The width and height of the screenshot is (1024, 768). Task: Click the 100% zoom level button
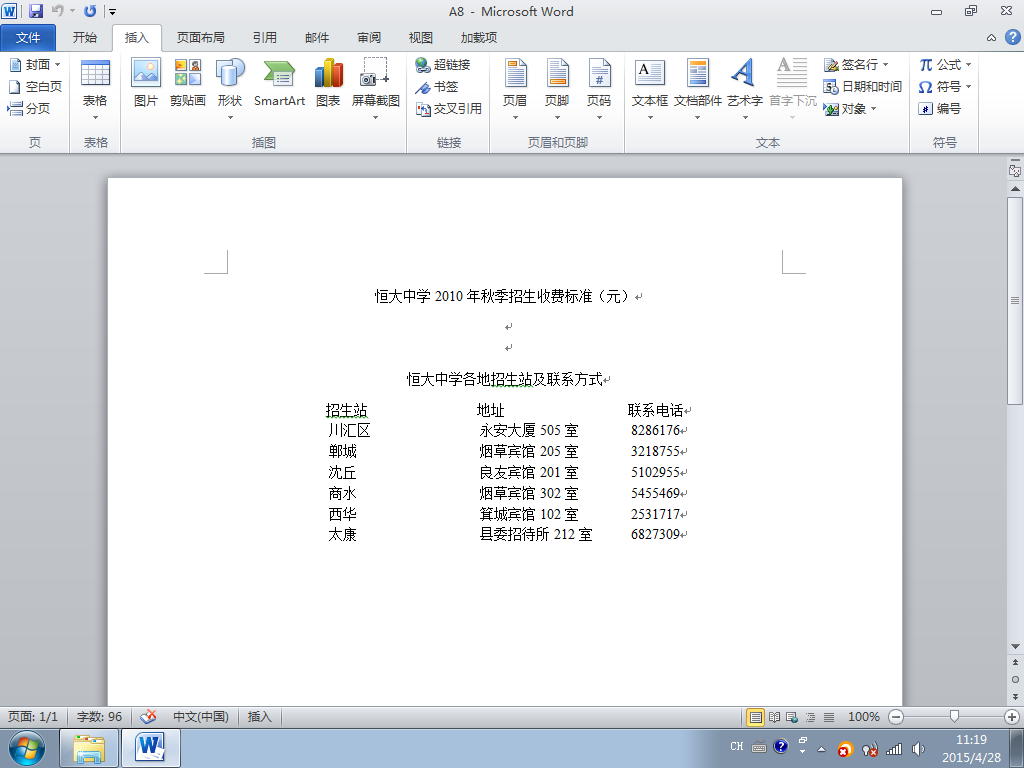(x=863, y=717)
